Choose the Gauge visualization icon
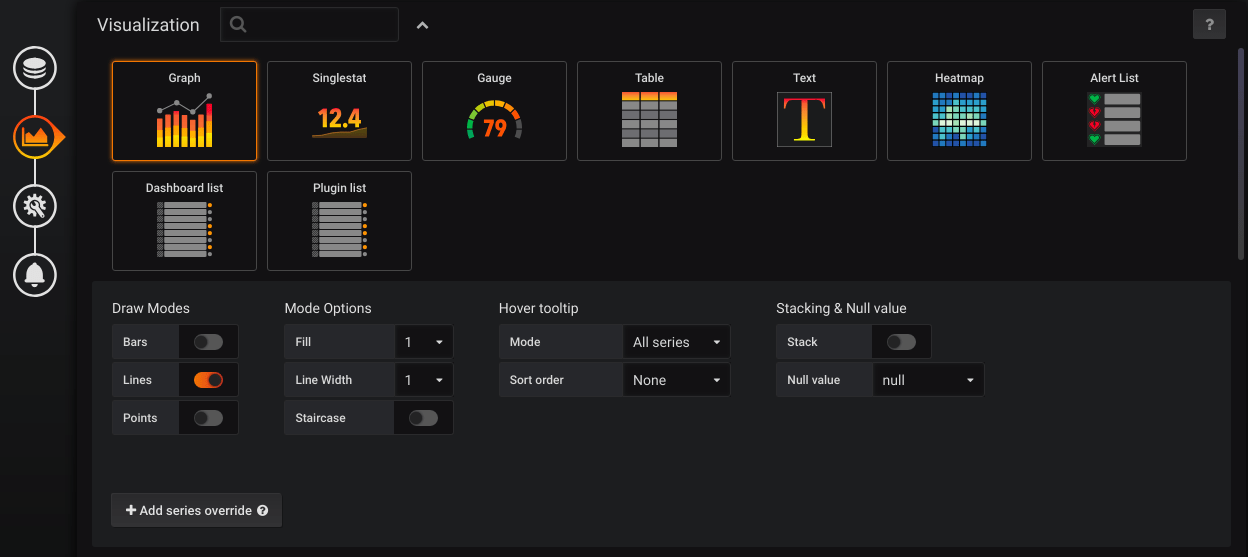 [x=494, y=120]
